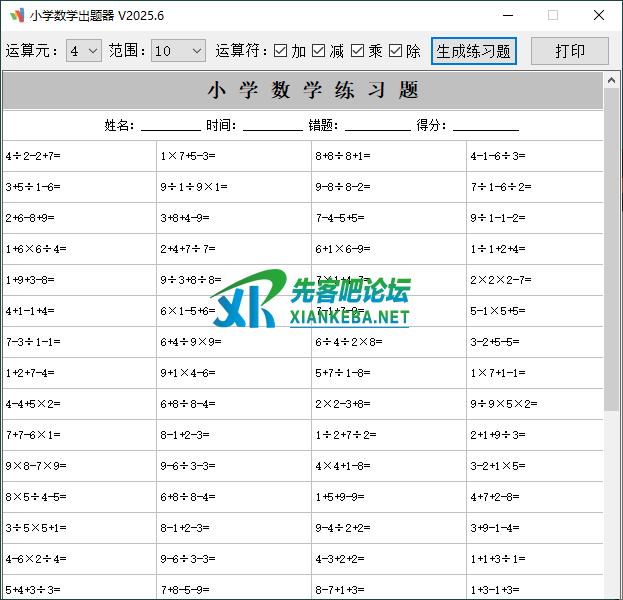Minimize the 小学数学出题器 window
The height and width of the screenshot is (600, 623).
[x=508, y=16]
